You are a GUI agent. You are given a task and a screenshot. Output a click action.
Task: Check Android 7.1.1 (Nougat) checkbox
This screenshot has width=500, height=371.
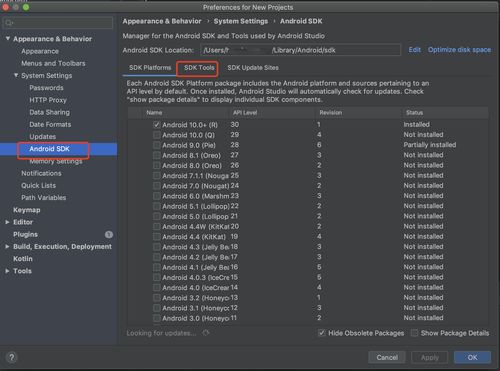[156, 176]
